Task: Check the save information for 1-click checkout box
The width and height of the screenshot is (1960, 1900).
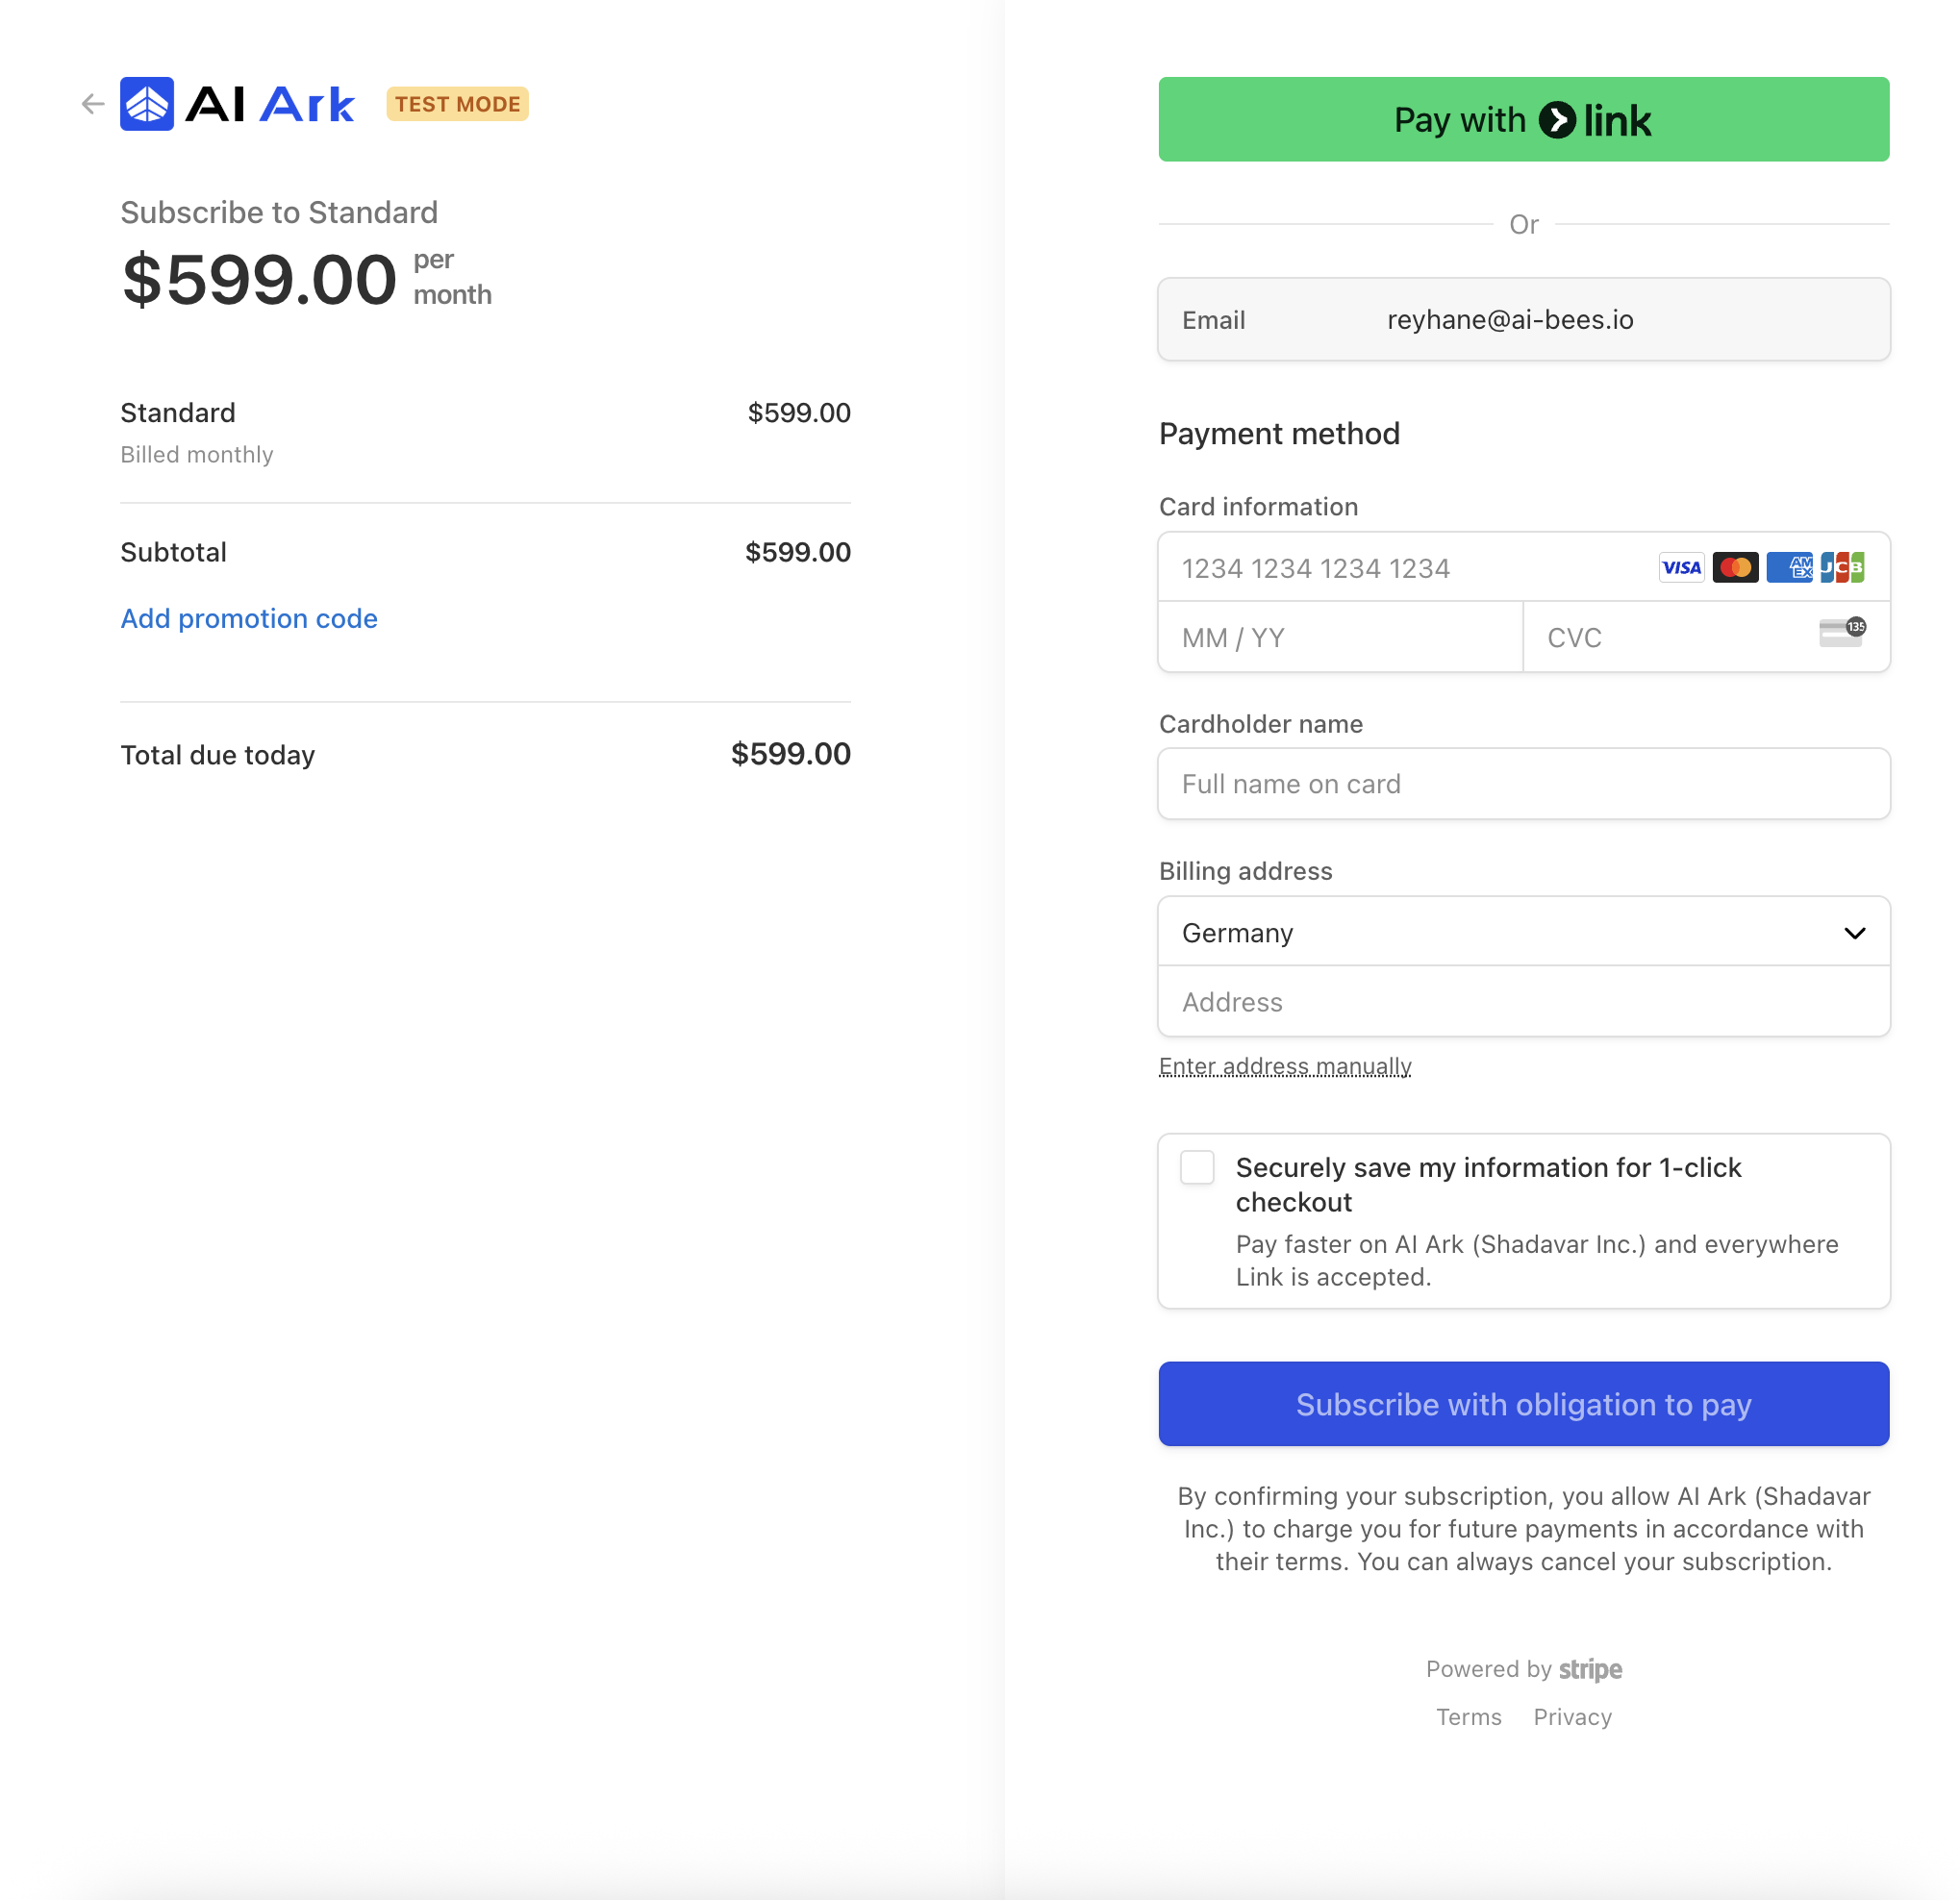Action: 1197,1167
